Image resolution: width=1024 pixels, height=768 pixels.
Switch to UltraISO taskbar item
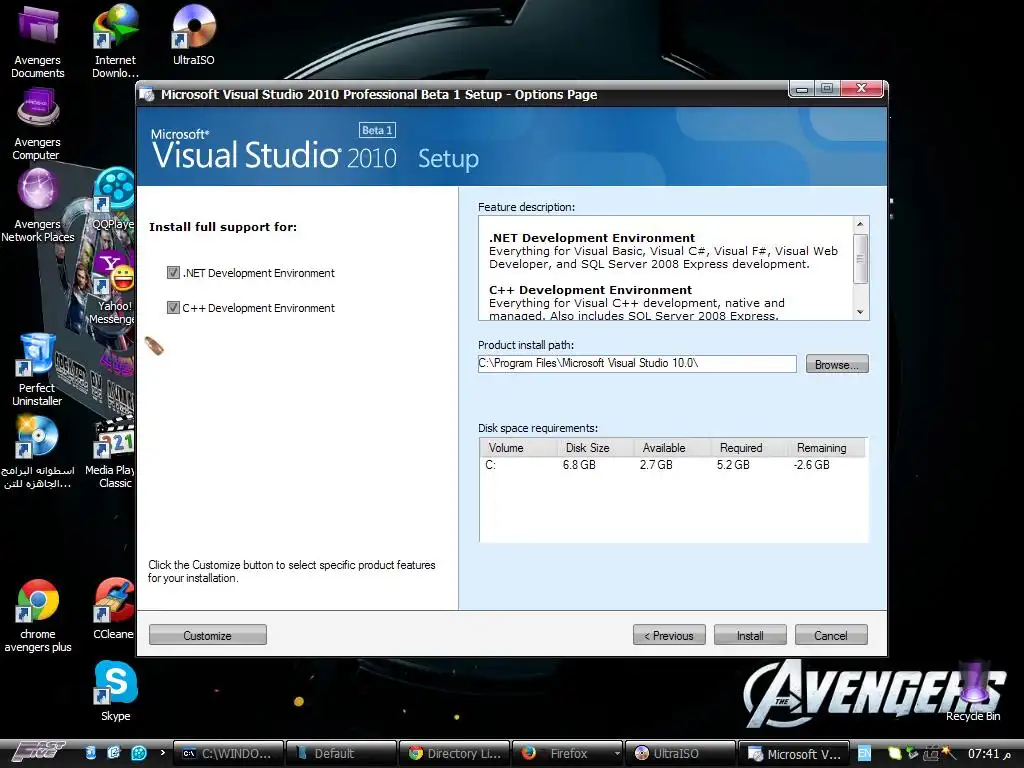[680, 754]
